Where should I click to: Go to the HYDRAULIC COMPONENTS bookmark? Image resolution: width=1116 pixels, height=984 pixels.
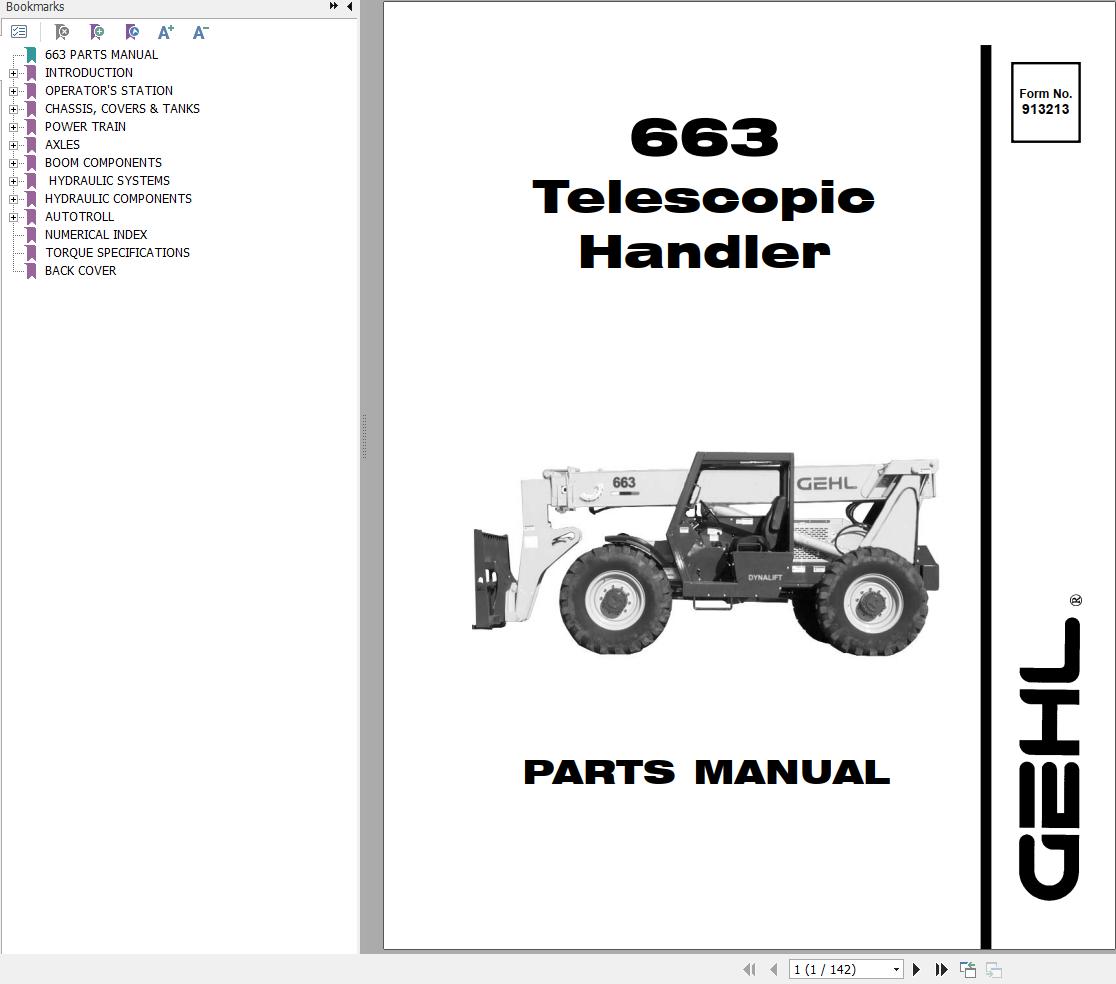point(118,199)
